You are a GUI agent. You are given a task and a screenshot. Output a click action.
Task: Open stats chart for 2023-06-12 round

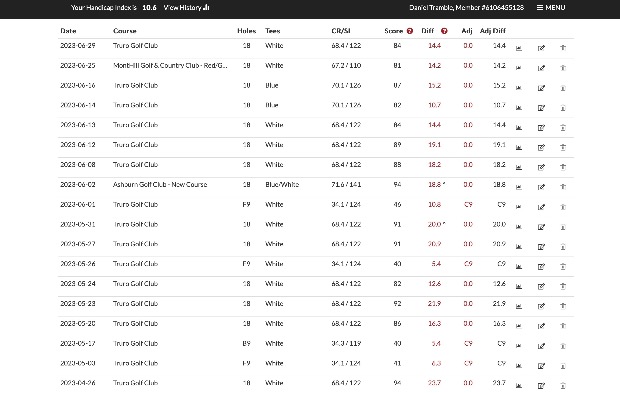click(519, 147)
